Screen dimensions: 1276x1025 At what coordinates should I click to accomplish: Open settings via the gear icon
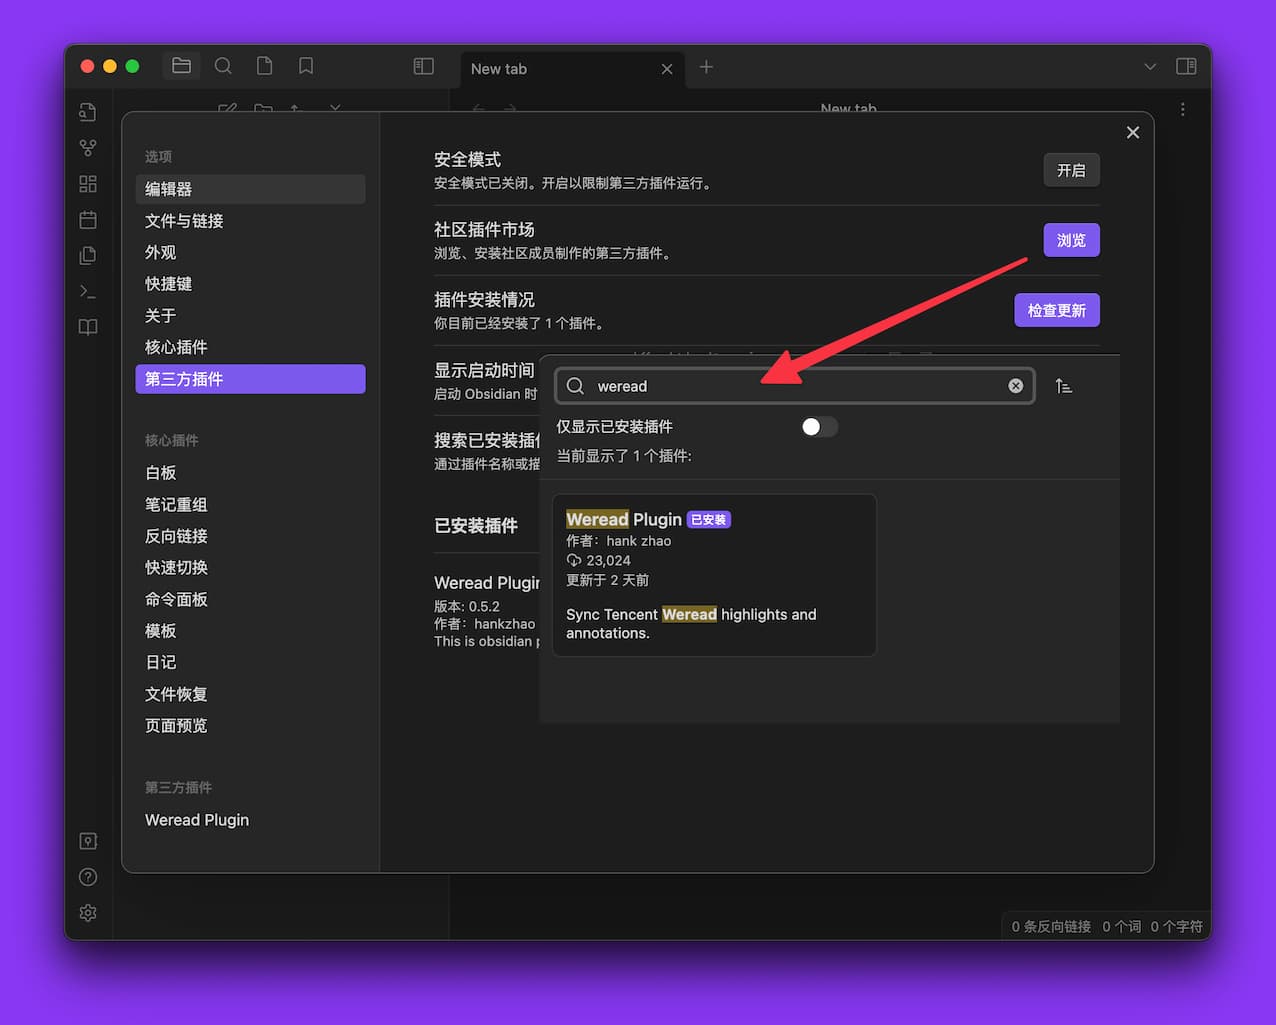[87, 913]
